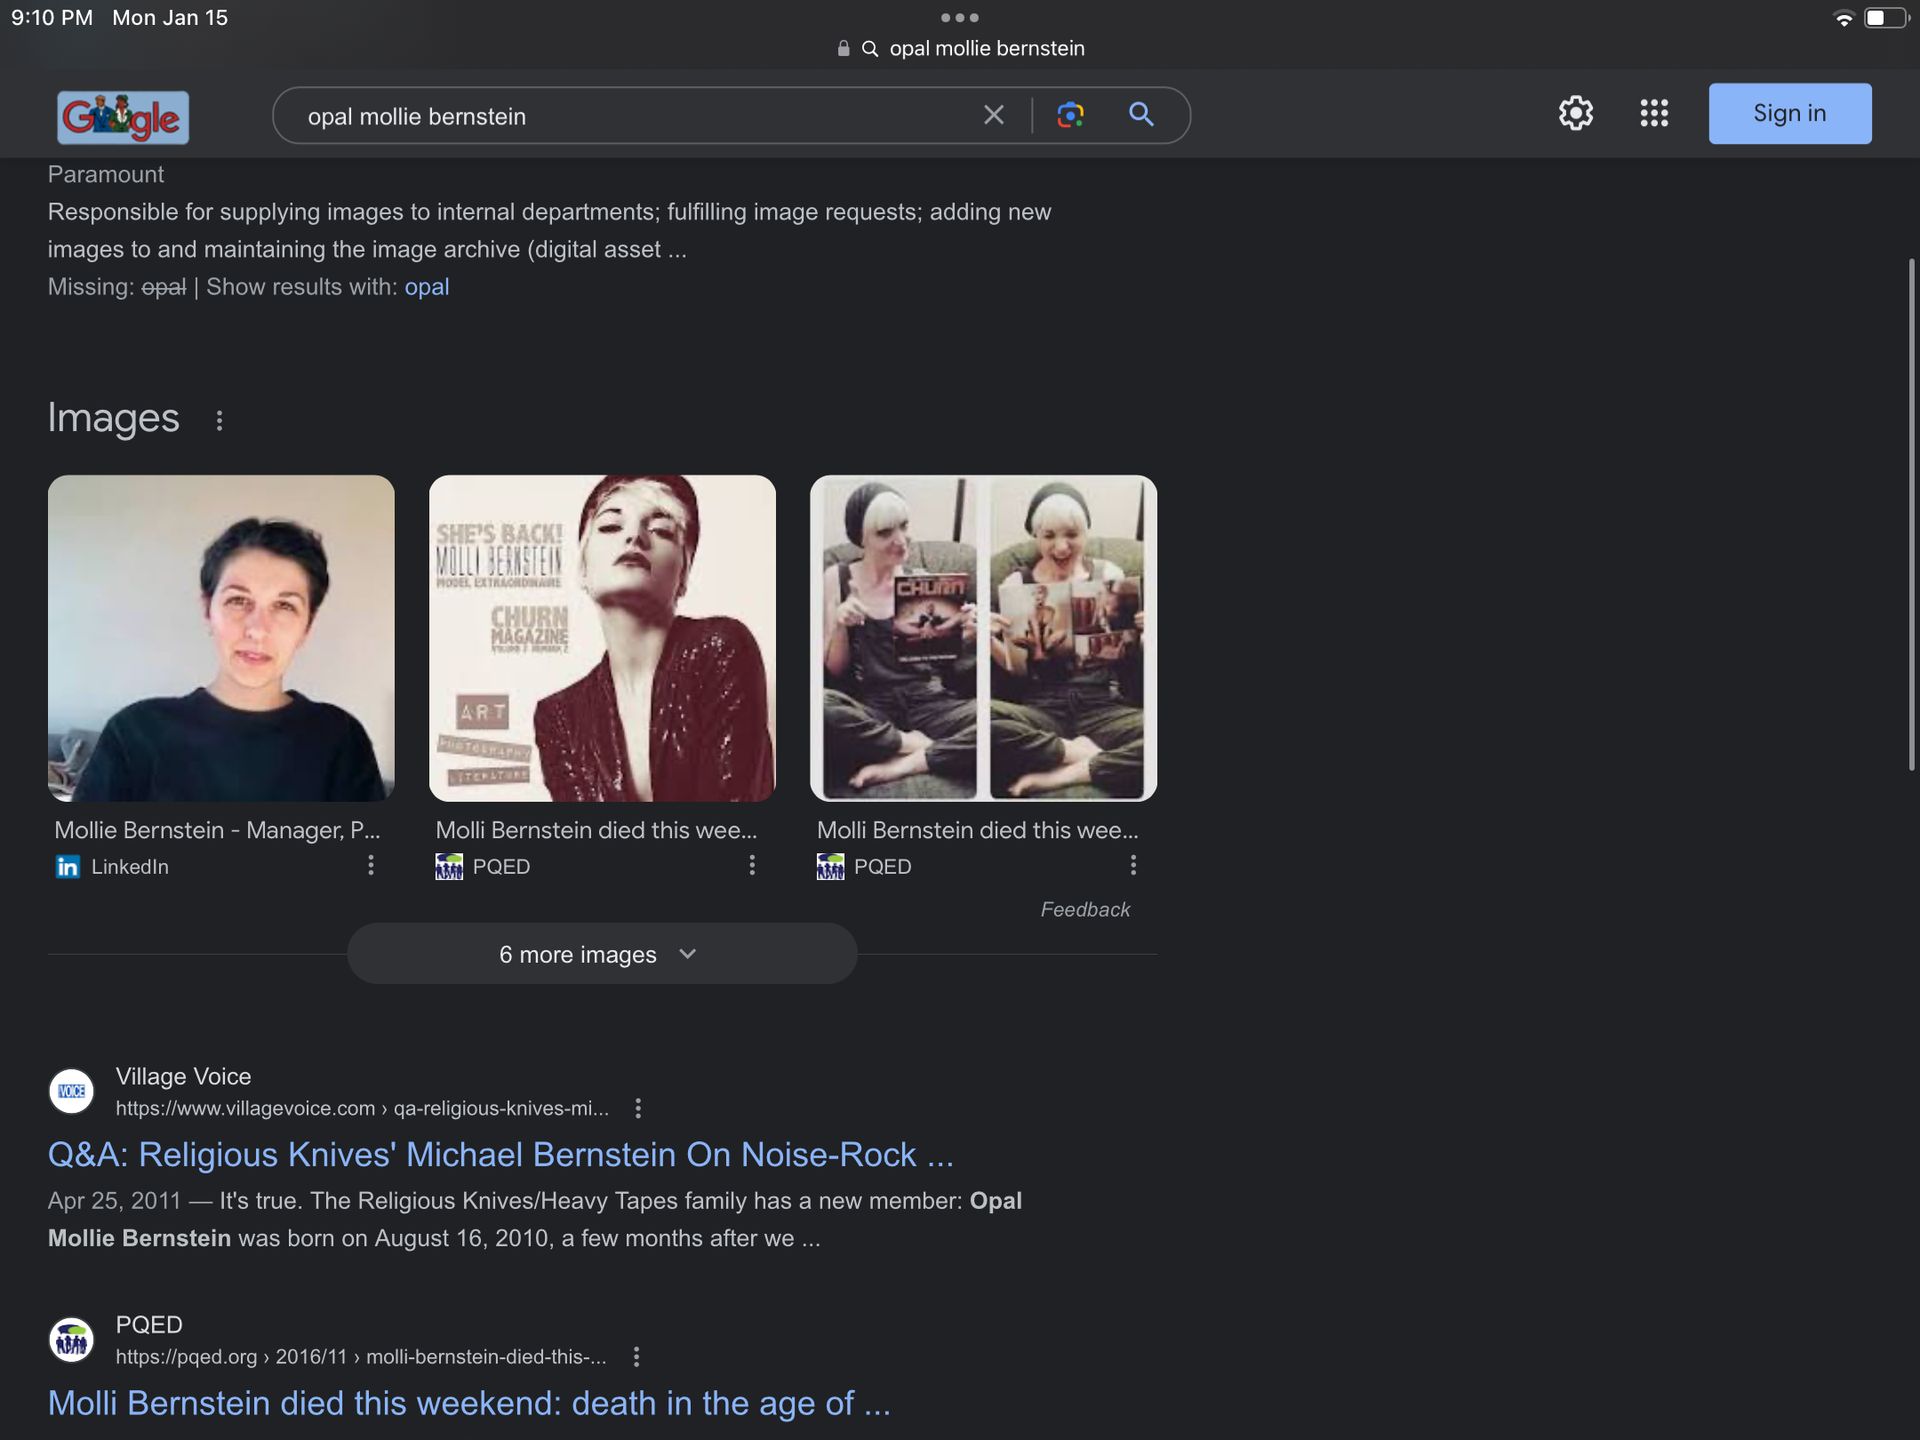Click in the opal mollie bernstein search field
Image resolution: width=1920 pixels, height=1440 pixels.
click(630, 116)
